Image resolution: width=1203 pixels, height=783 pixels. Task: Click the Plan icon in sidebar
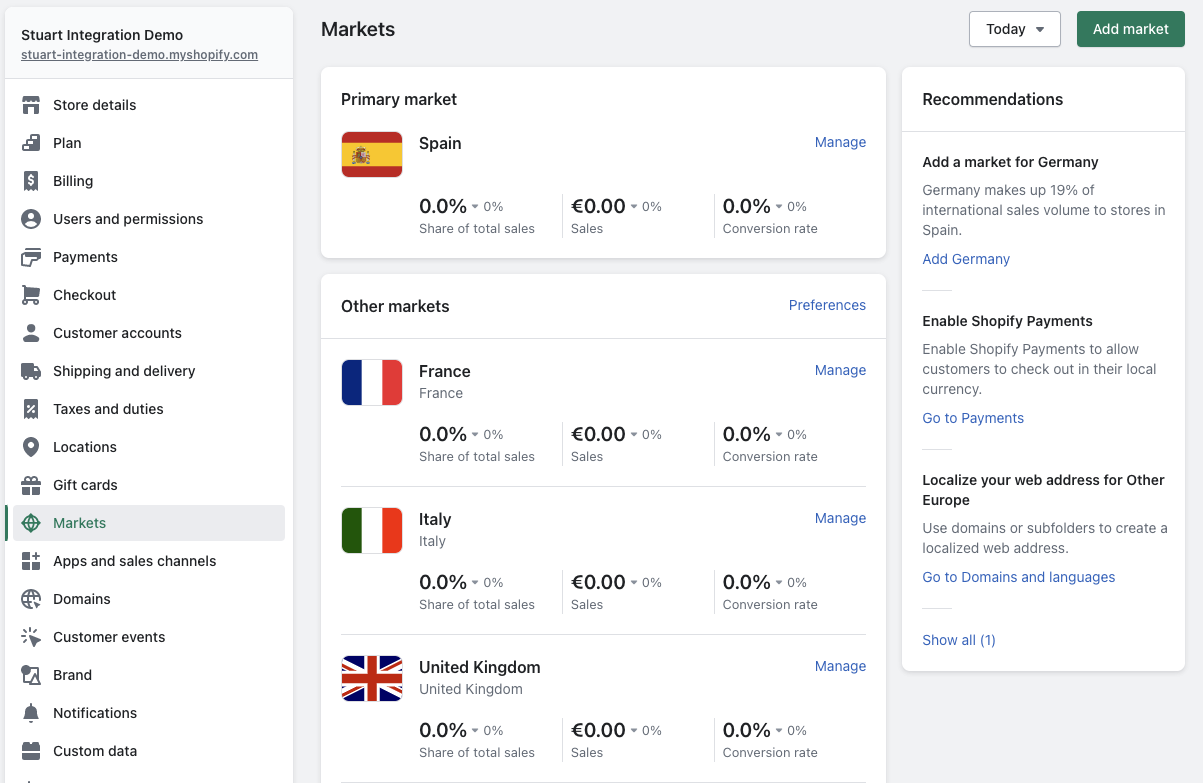tap(31, 143)
